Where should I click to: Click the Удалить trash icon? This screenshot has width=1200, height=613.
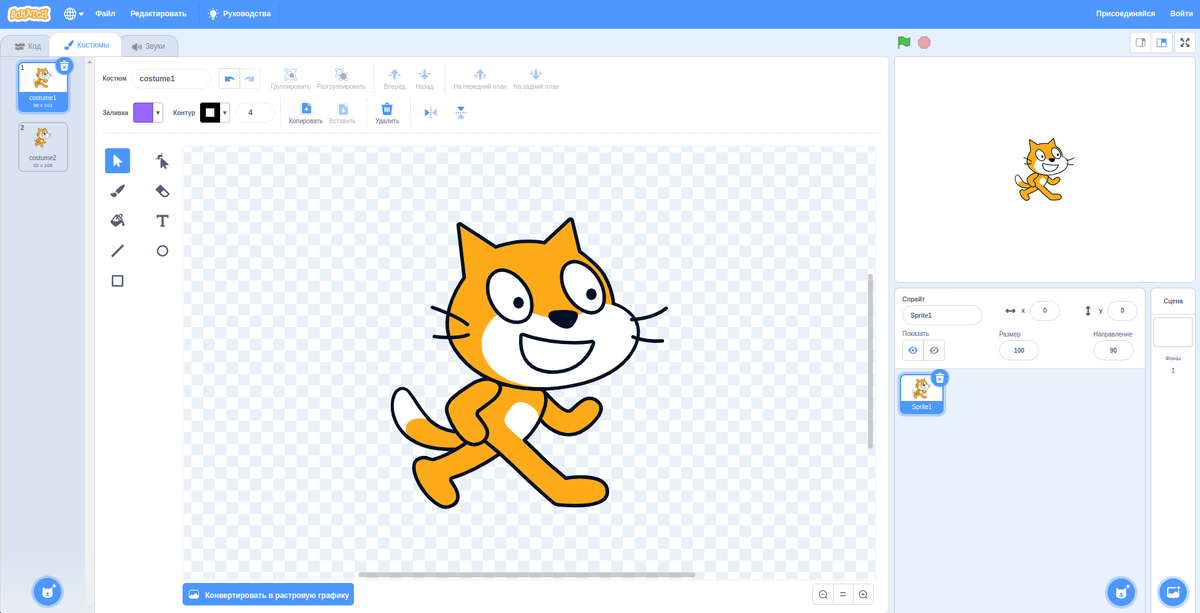pos(387,109)
